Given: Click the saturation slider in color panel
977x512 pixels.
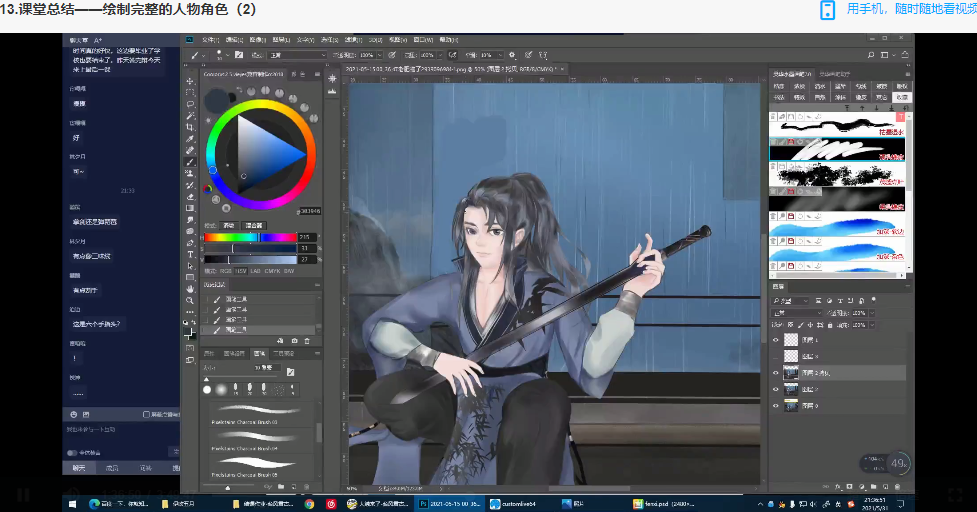Looking at the screenshot, I should (250, 248).
